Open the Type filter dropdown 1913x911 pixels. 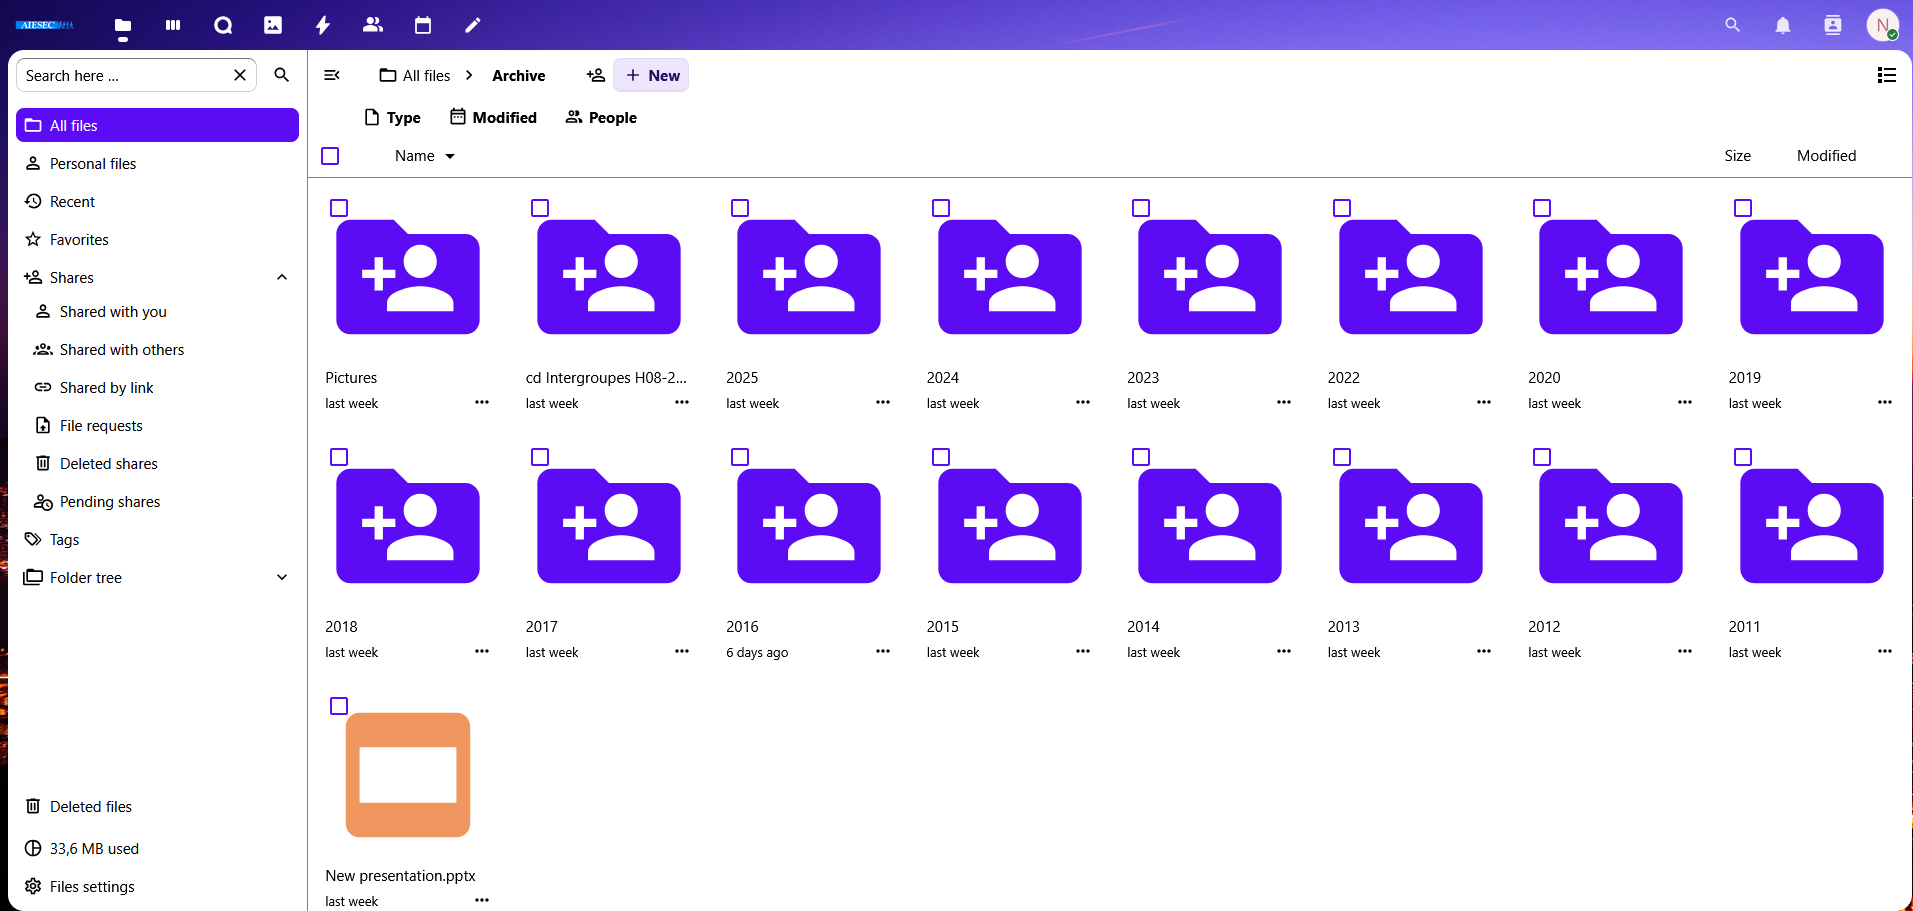pos(392,118)
